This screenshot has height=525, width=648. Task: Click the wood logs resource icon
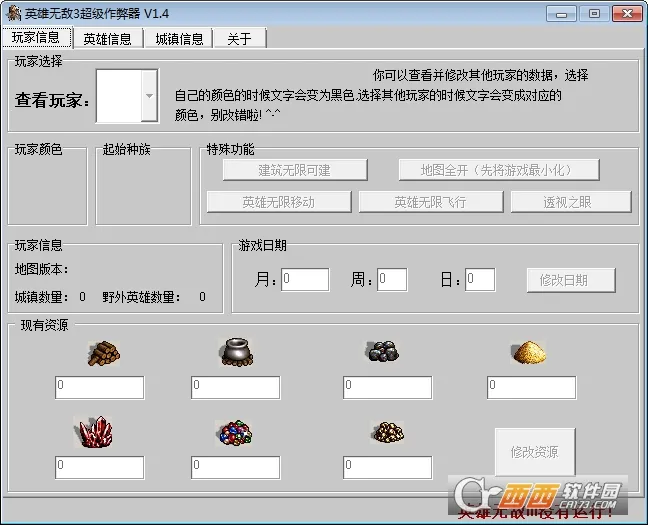point(100,353)
